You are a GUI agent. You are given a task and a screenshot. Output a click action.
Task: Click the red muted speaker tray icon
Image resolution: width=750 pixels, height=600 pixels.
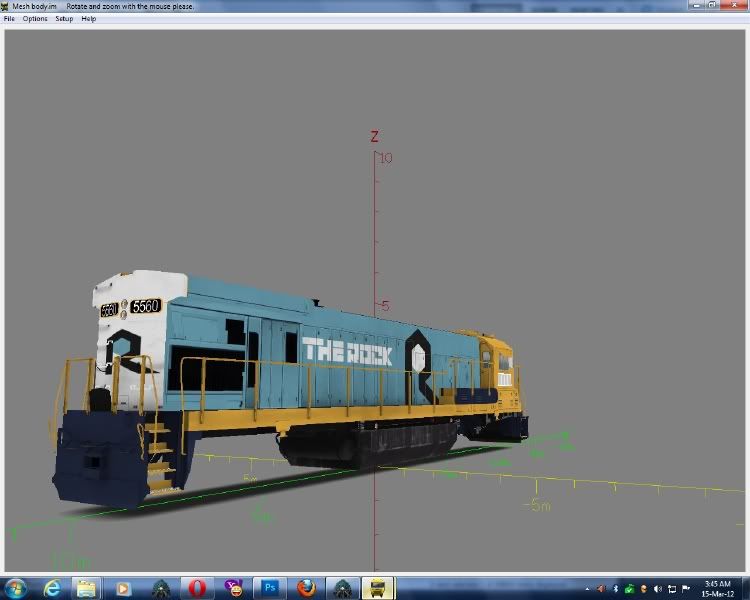601,589
